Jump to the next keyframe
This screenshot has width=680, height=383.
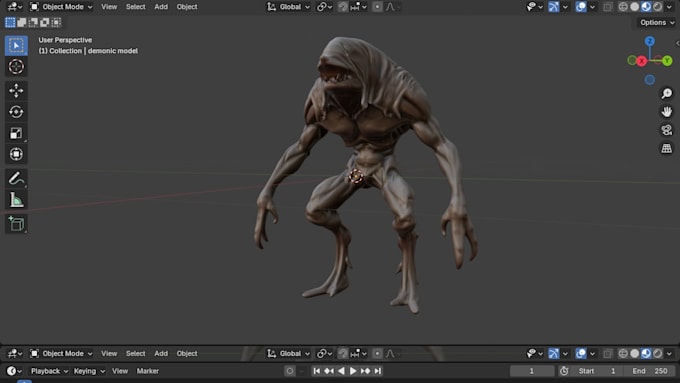click(366, 371)
